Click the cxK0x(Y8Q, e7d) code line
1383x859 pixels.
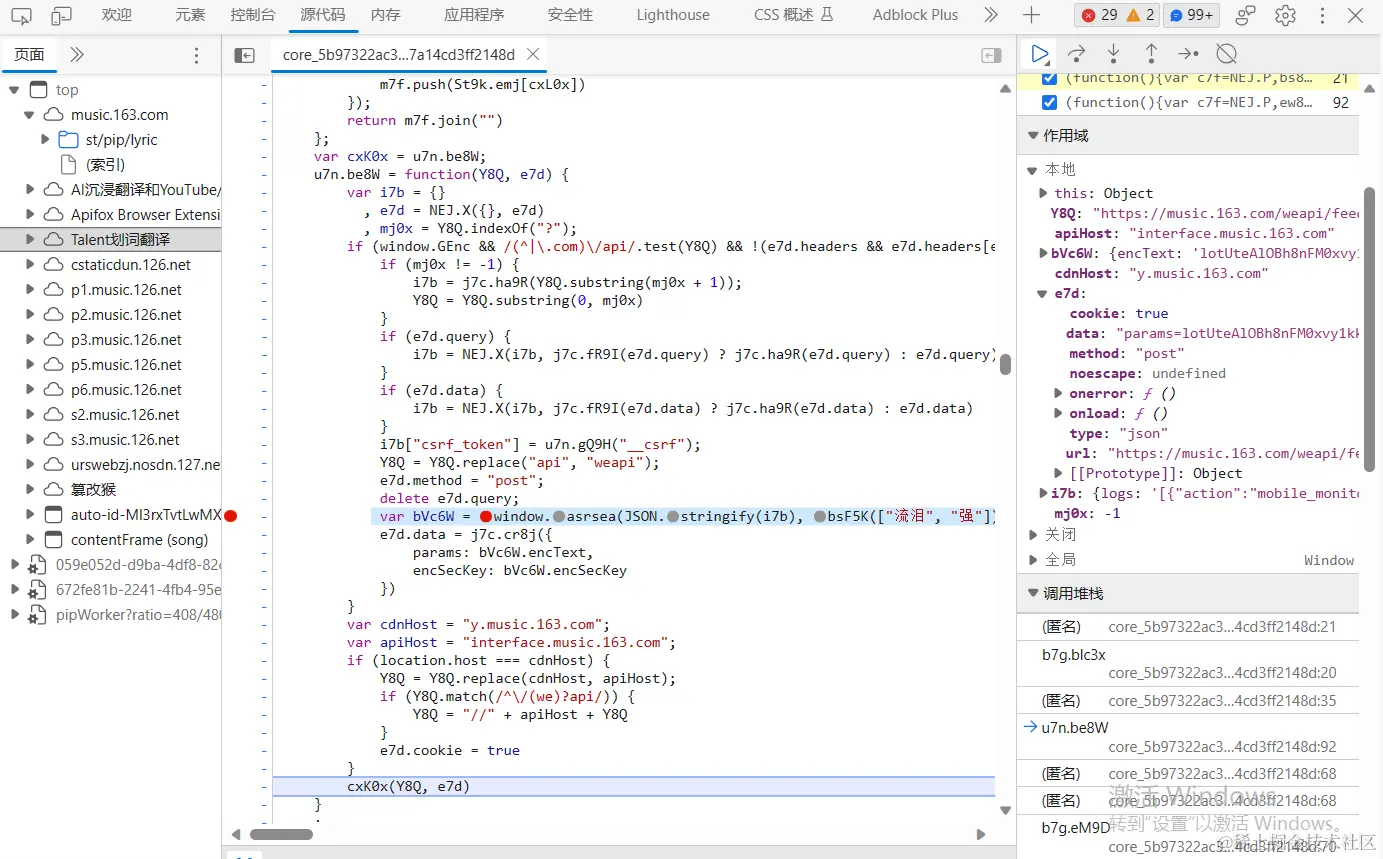coord(408,786)
